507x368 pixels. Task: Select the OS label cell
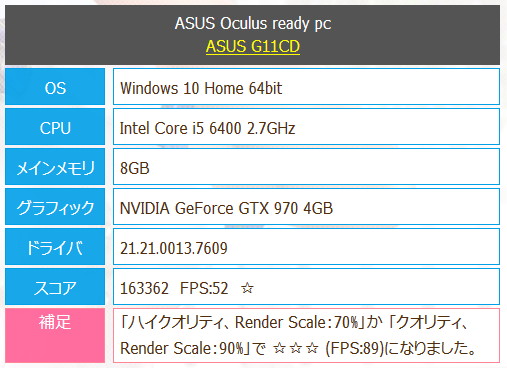pos(55,87)
